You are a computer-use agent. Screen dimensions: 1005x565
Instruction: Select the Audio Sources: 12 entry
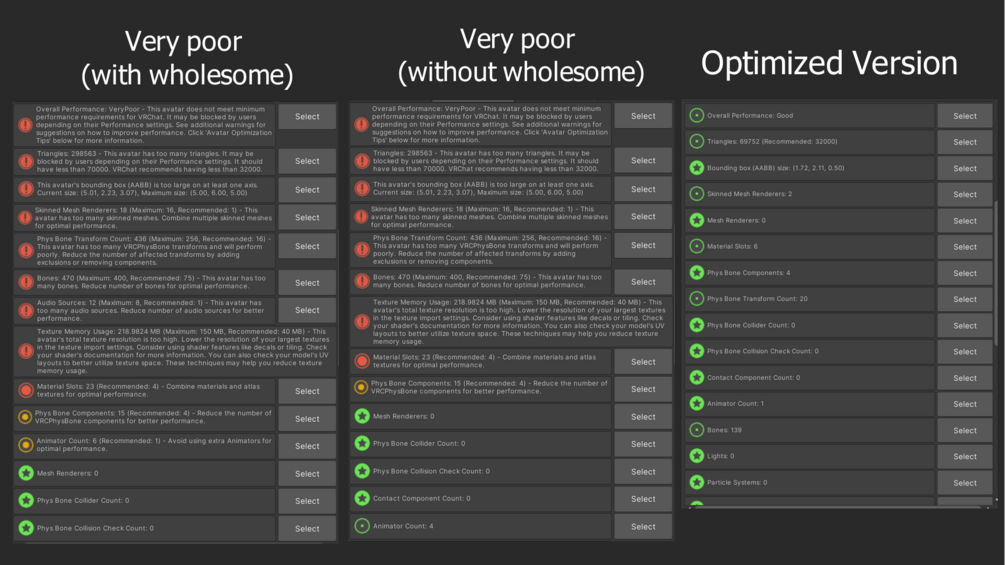coord(307,310)
